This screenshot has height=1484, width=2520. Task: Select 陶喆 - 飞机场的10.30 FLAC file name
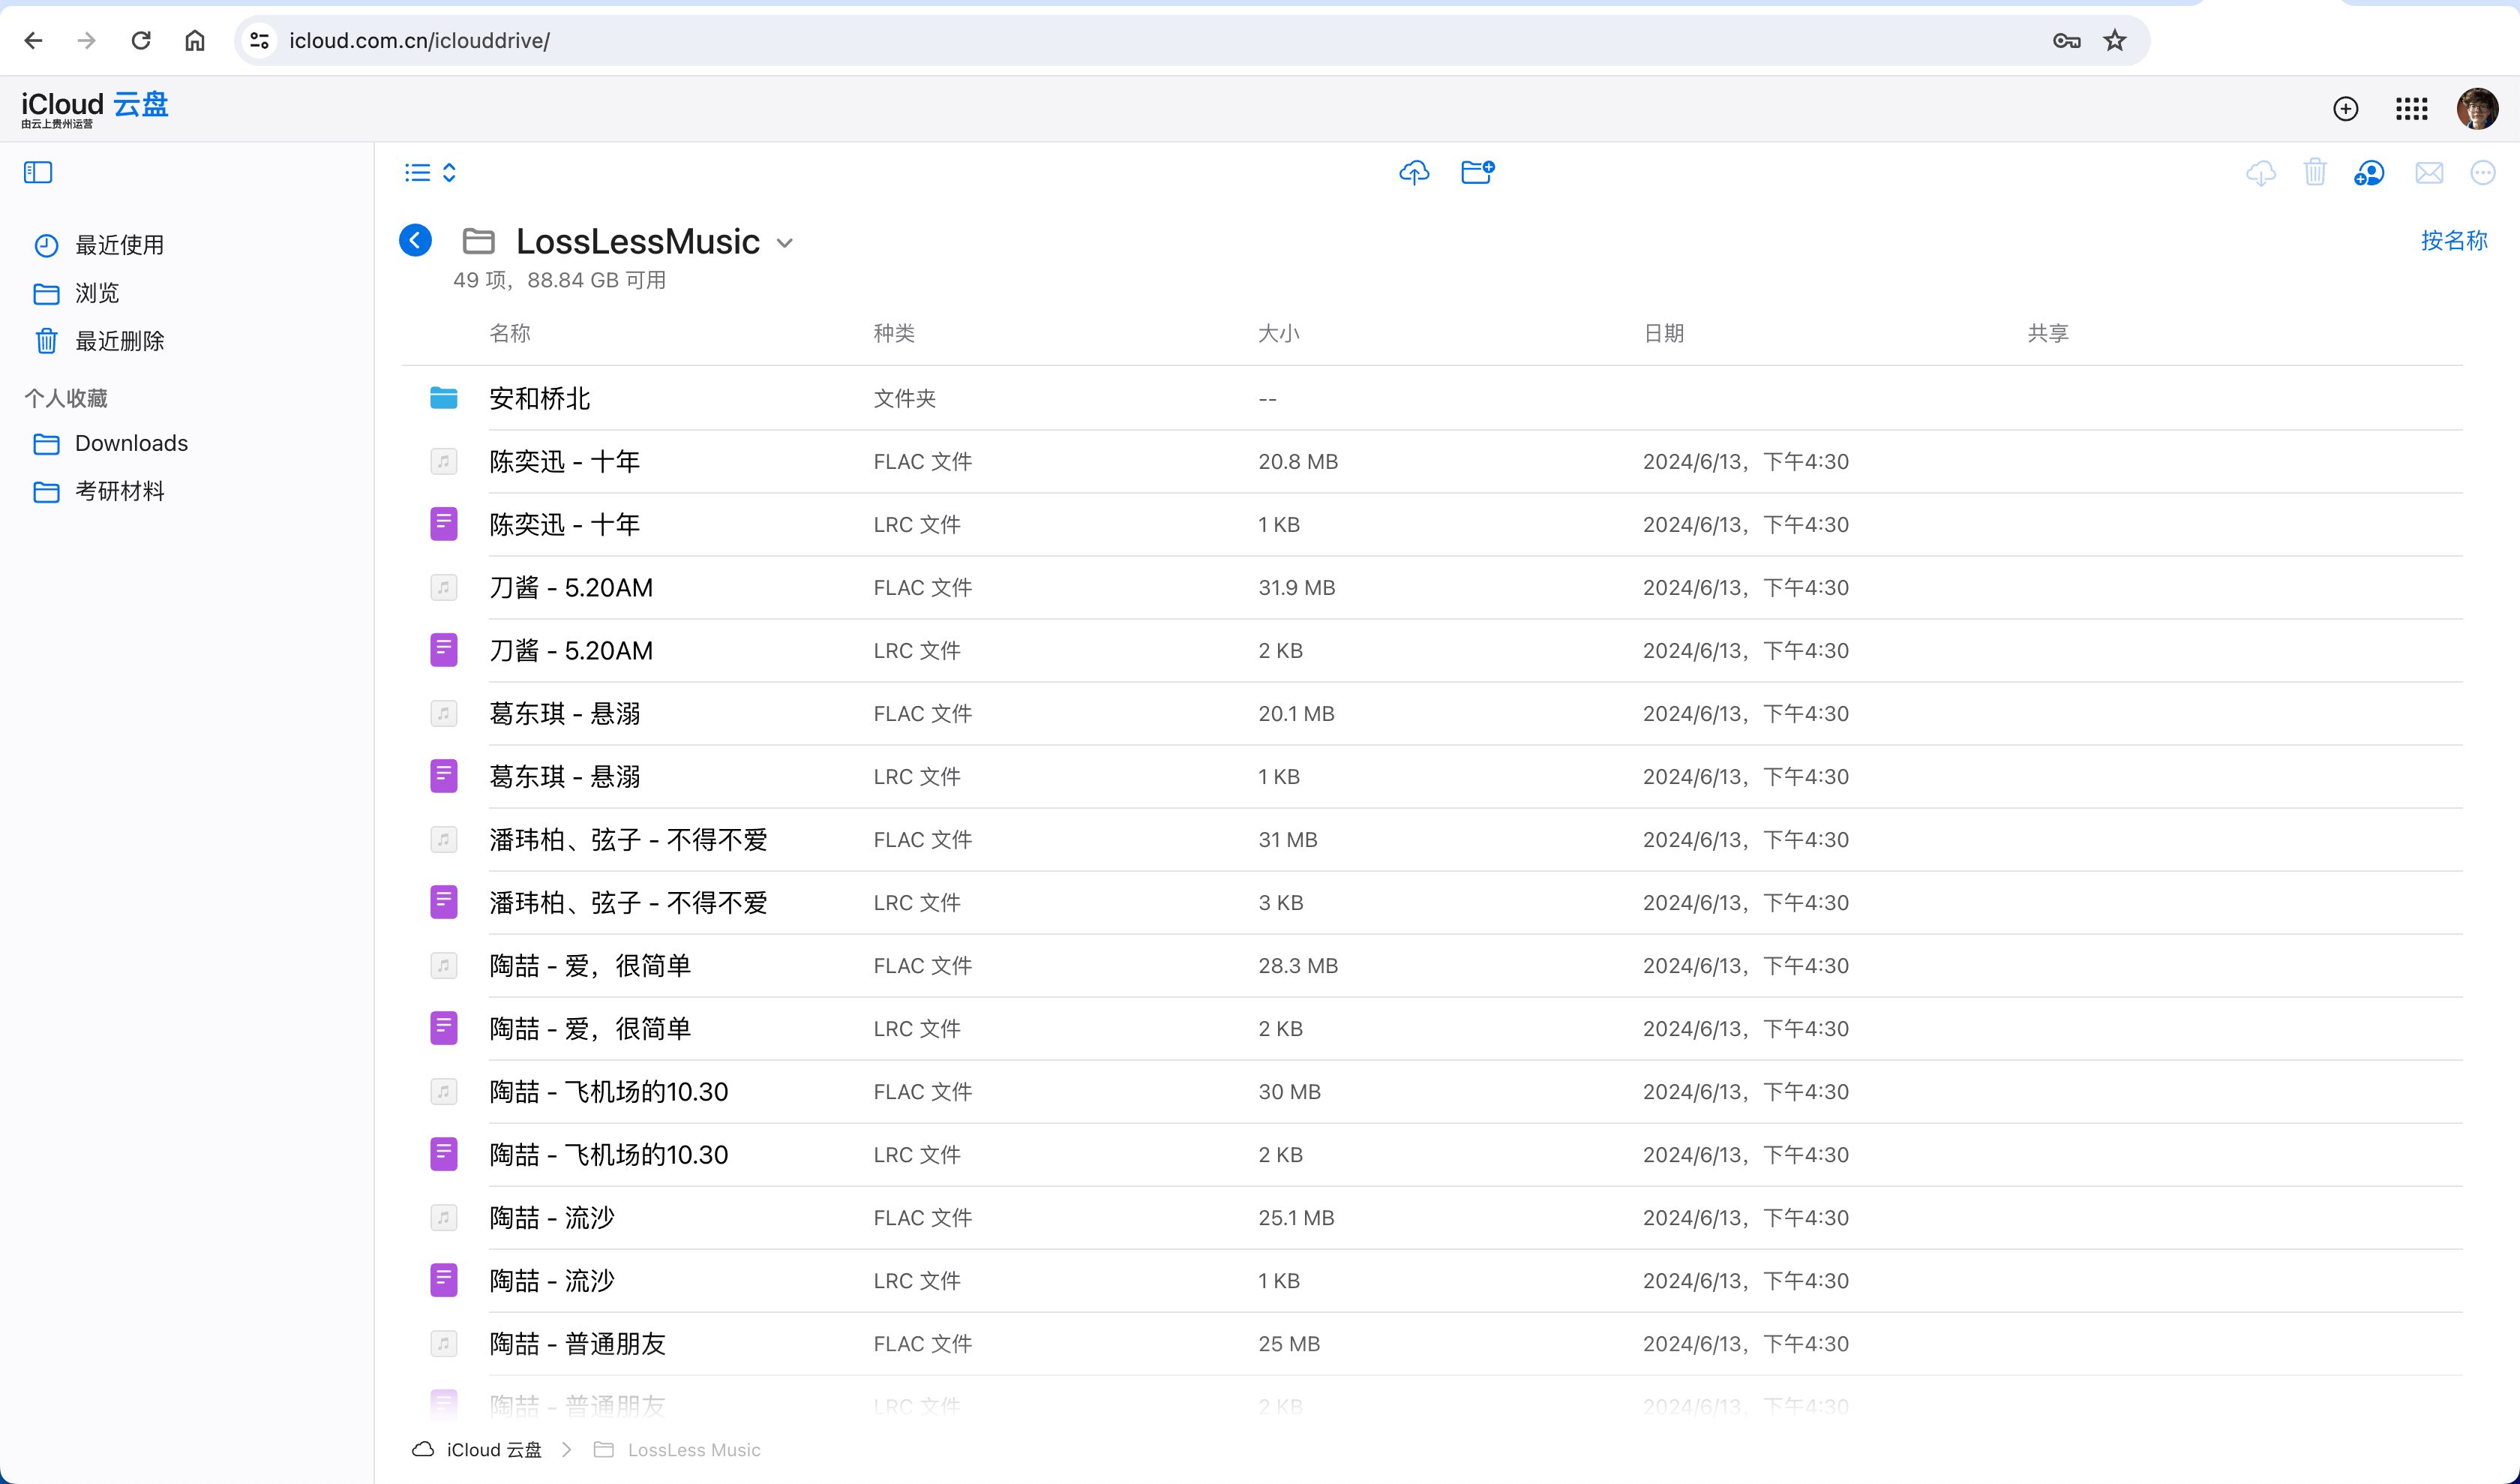point(609,1091)
